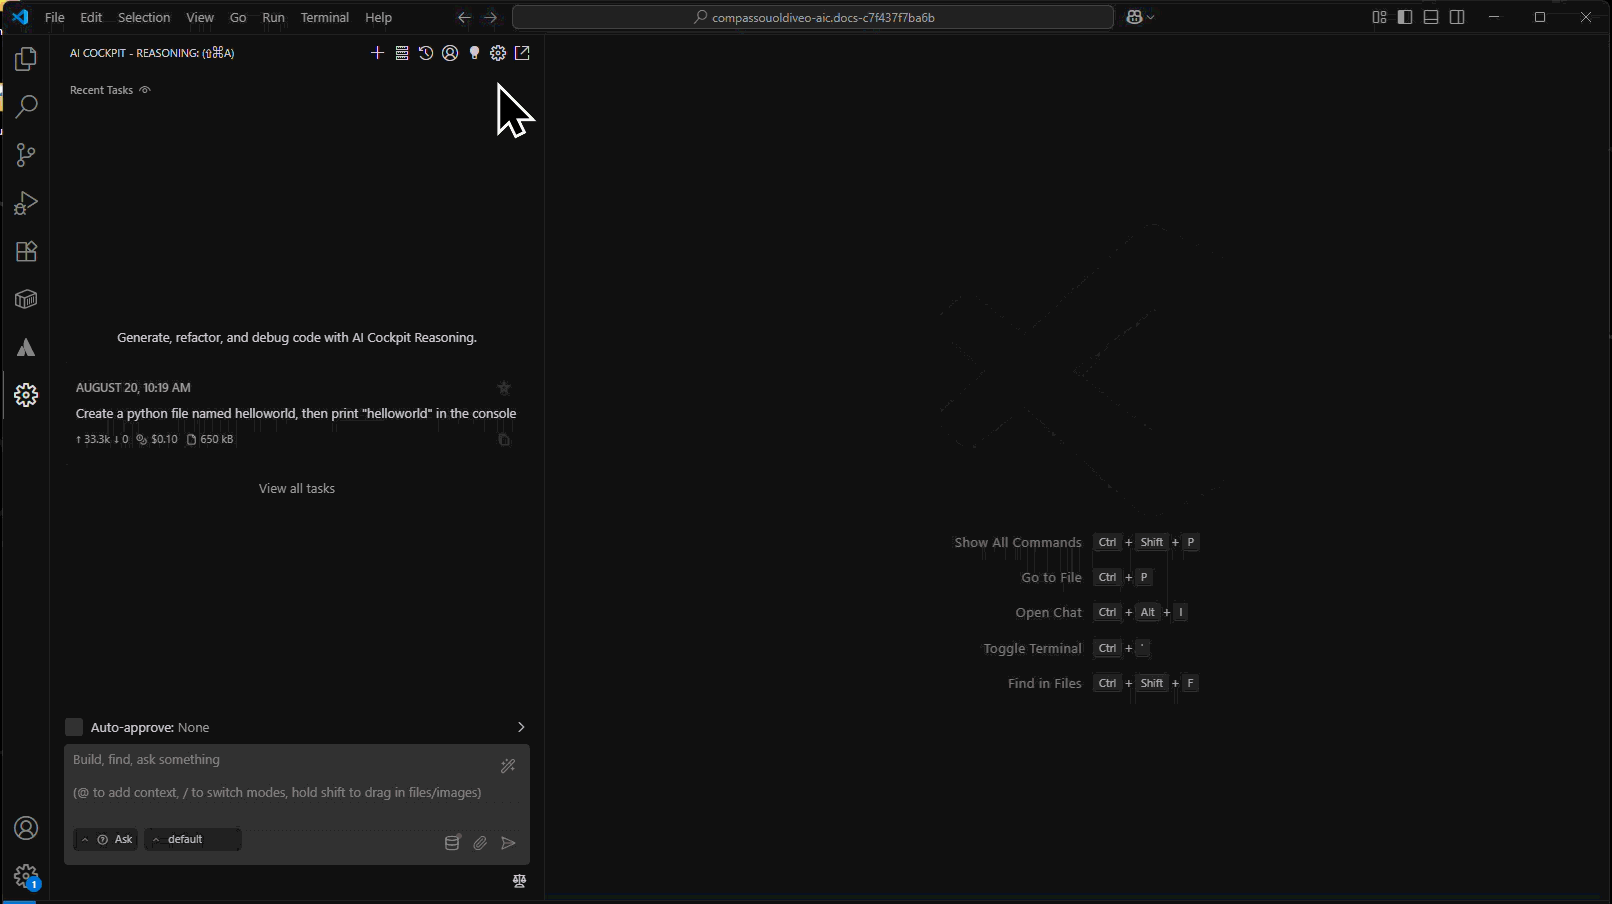Open task history clock icon

tap(426, 53)
